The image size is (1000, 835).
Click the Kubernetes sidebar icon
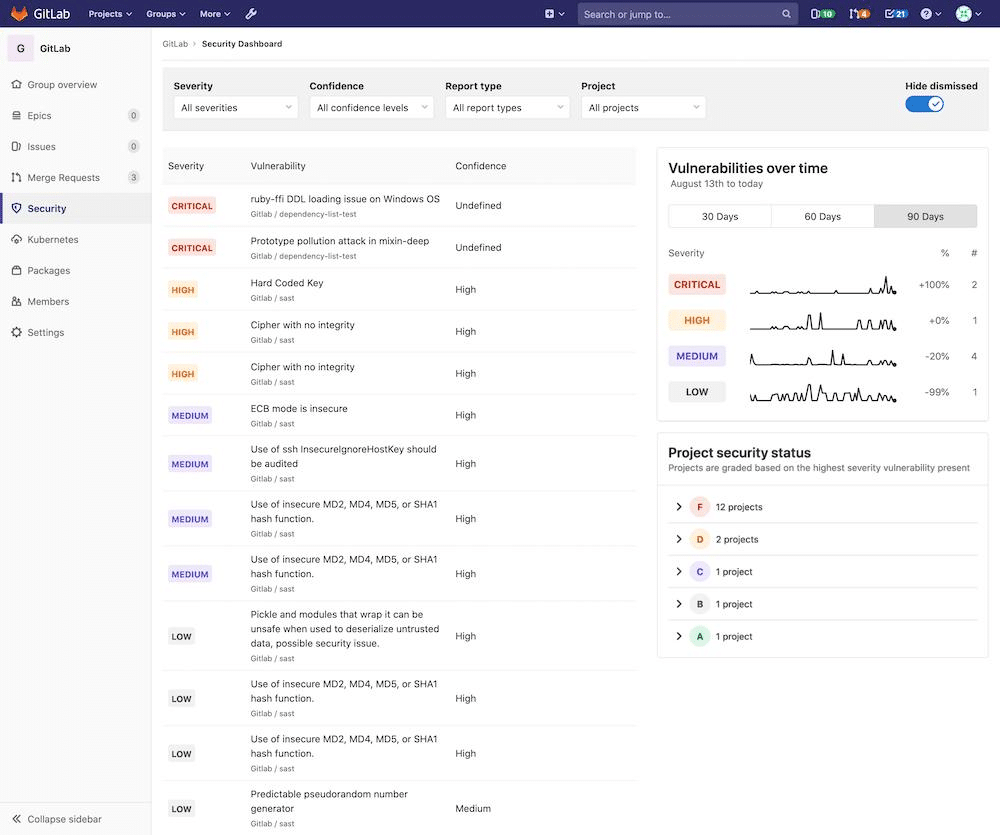coord(17,239)
